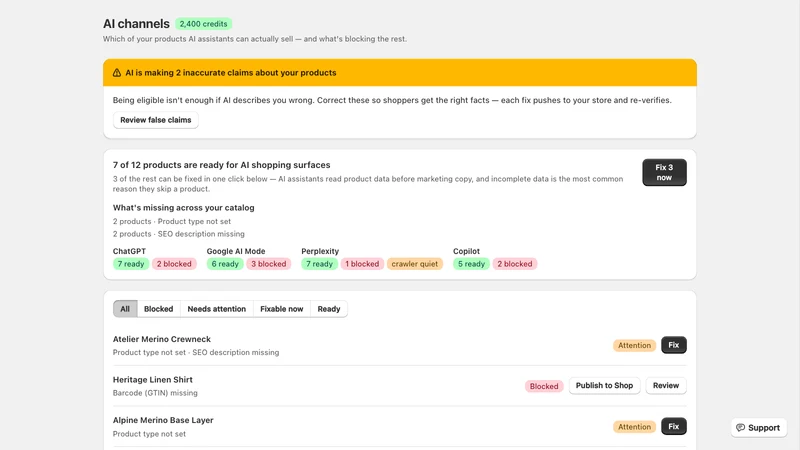This screenshot has width=800, height=450.
Task: Click the warning triangle icon in the banner
Action: pos(117,72)
